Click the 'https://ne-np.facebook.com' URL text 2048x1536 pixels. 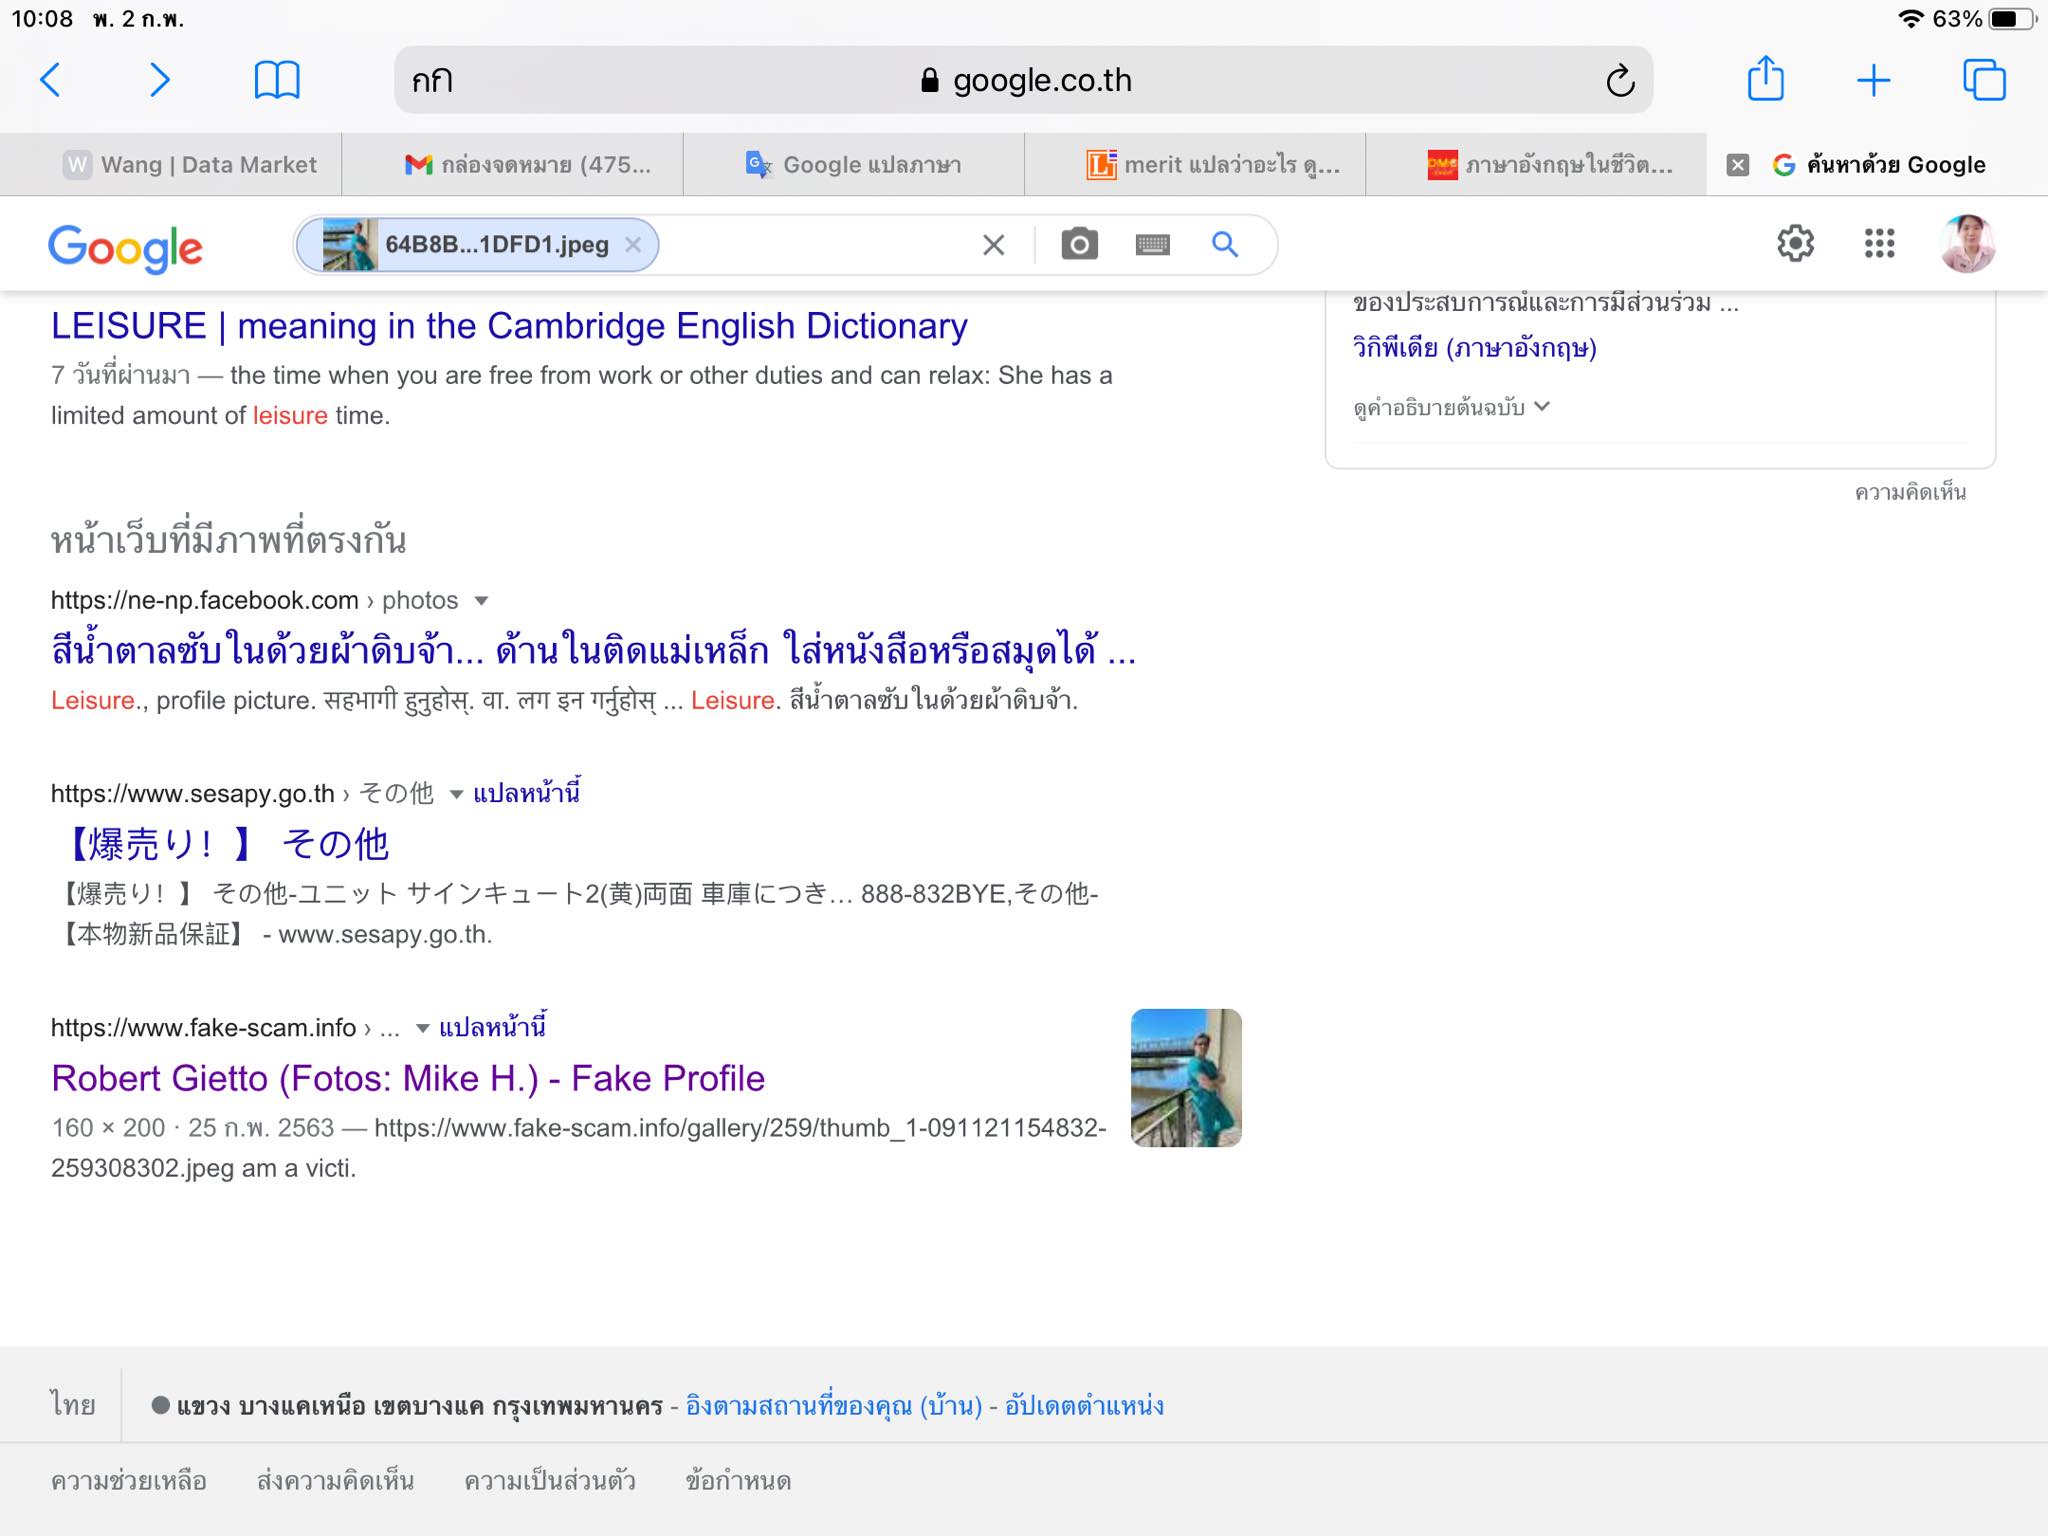[204, 600]
